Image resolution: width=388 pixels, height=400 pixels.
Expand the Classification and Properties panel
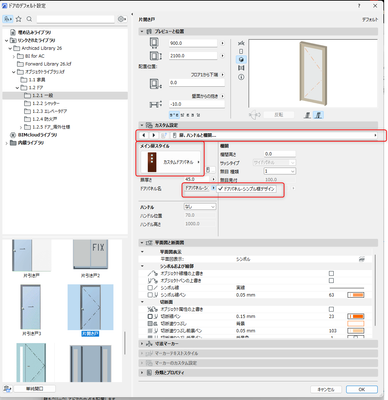point(142,372)
